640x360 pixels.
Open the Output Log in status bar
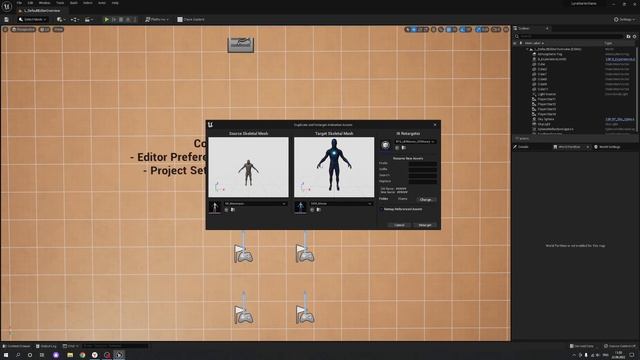tap(46, 346)
